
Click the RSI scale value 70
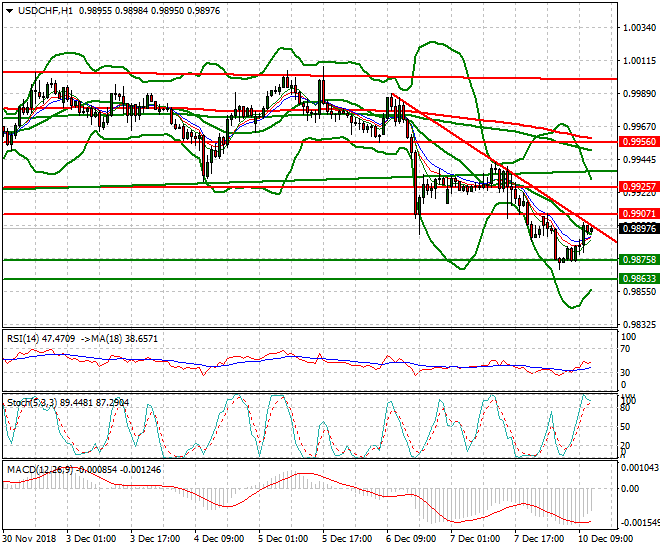(626, 349)
